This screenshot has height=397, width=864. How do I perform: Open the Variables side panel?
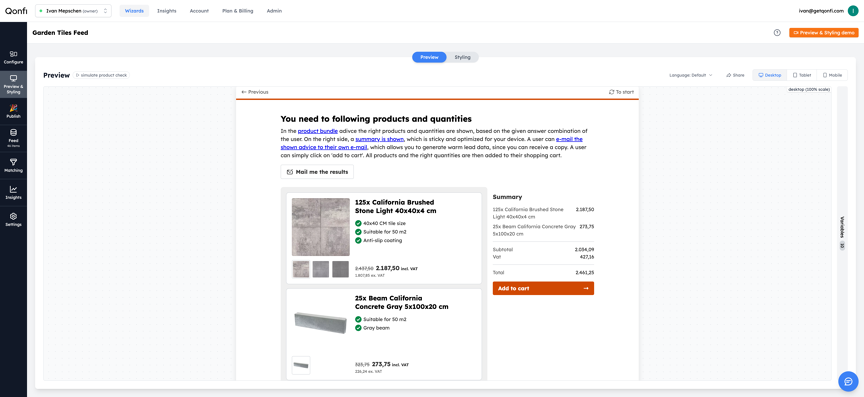coord(842,233)
